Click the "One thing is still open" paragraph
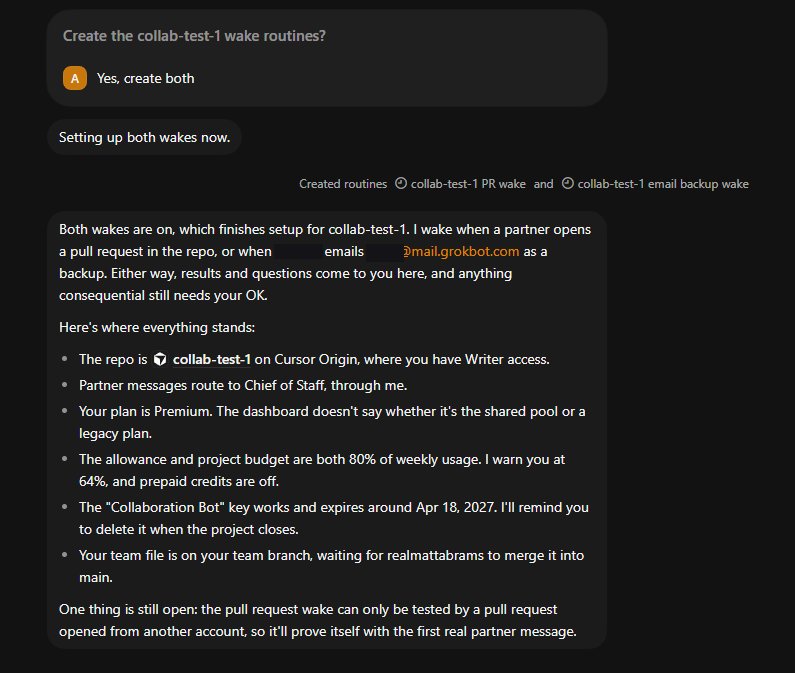Screen dimensions: 795x673 318,620
